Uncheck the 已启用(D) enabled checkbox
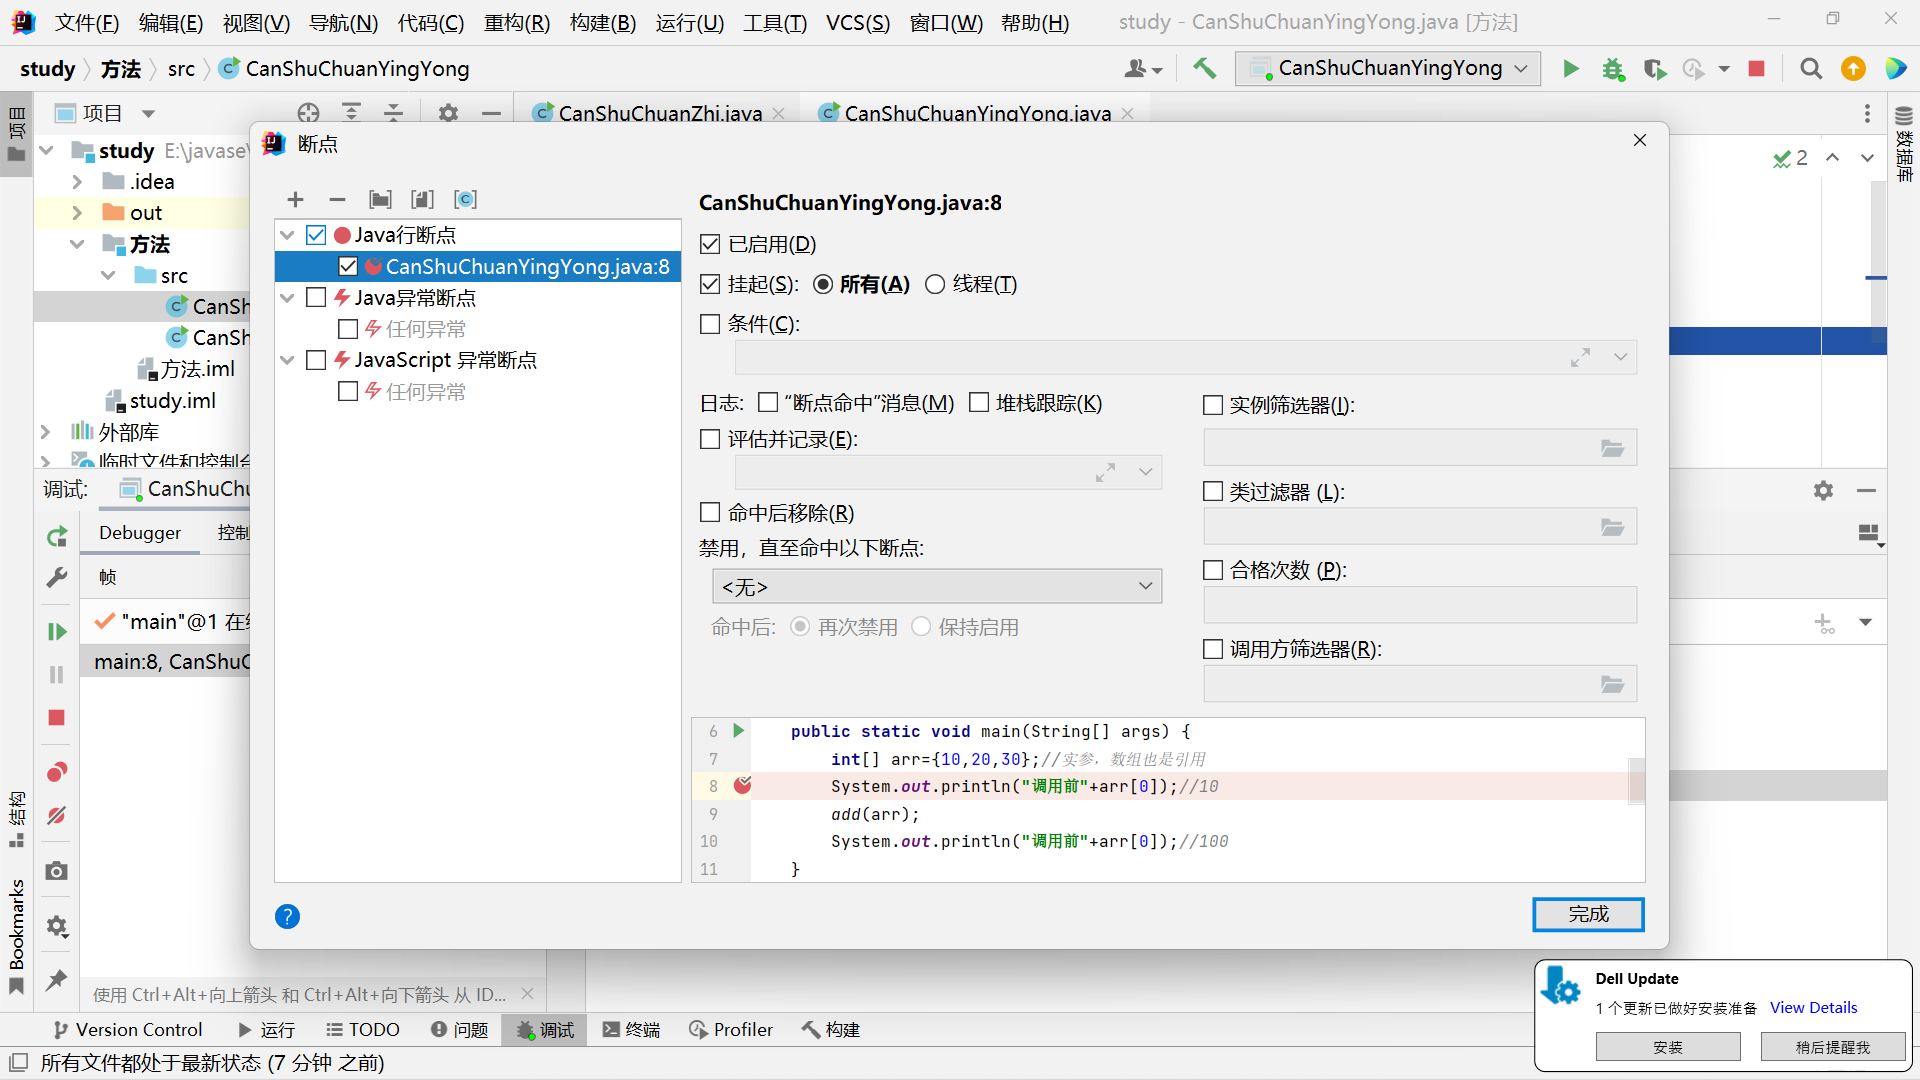1920x1080 pixels. click(x=710, y=244)
